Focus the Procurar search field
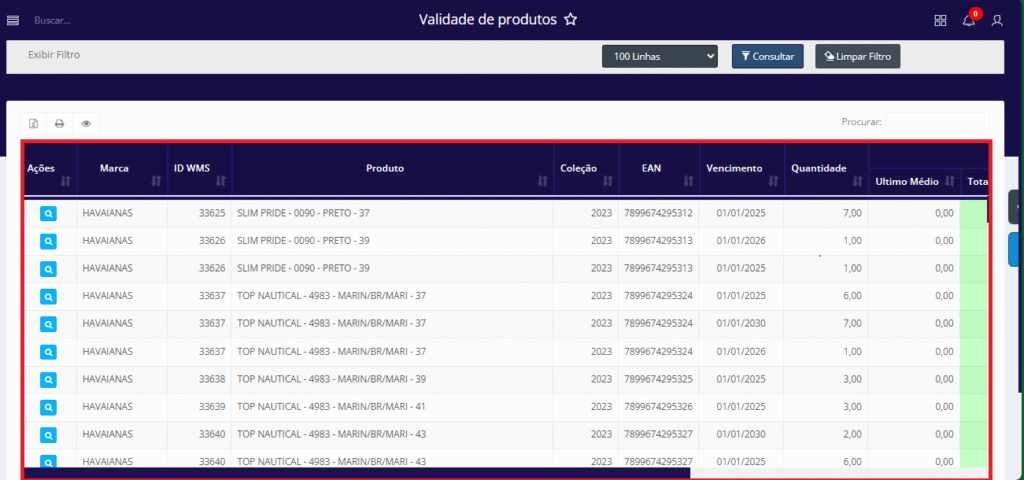The width and height of the screenshot is (1024, 480). 936,122
